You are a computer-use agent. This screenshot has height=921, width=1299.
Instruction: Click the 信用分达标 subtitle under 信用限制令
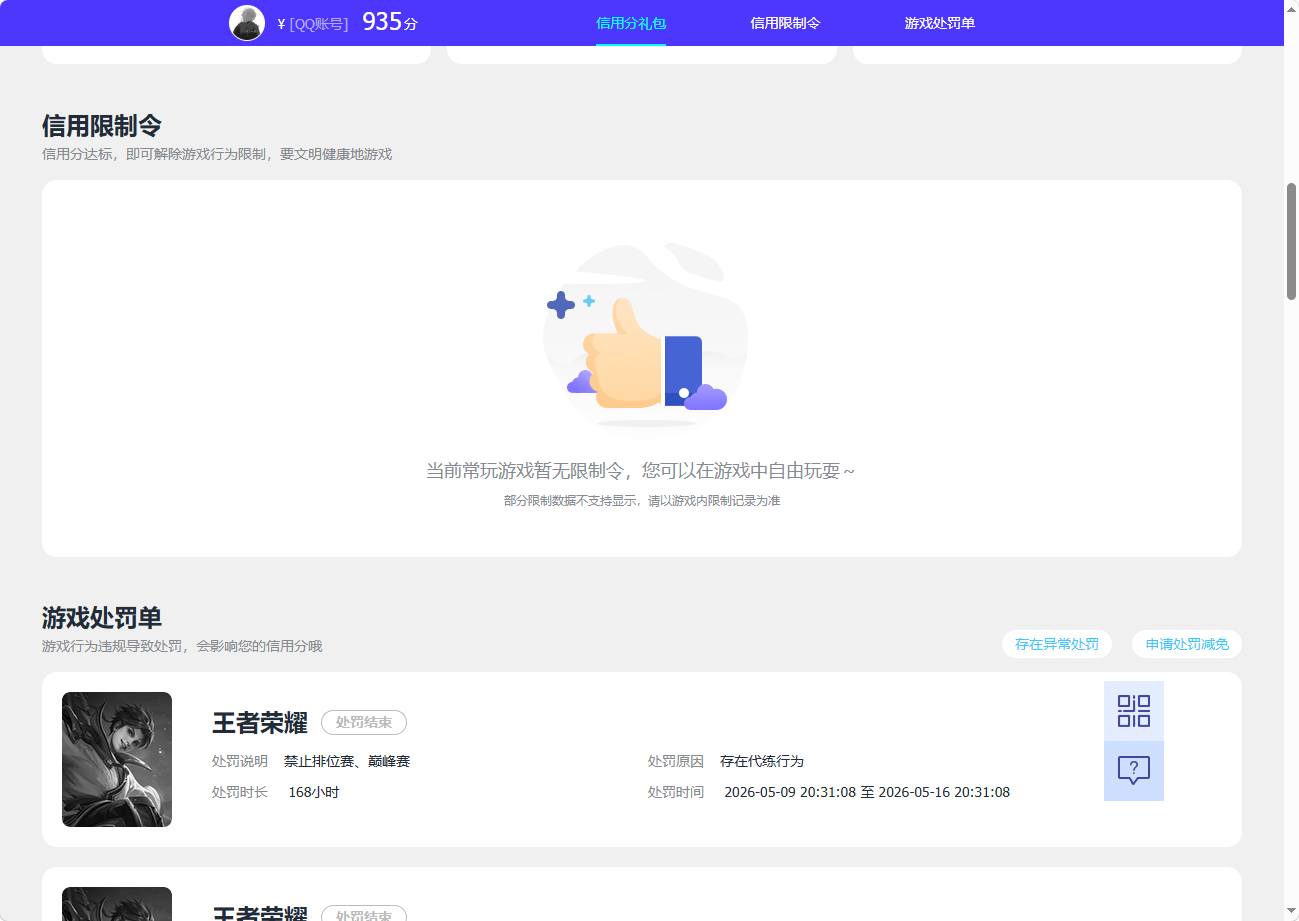tap(217, 154)
